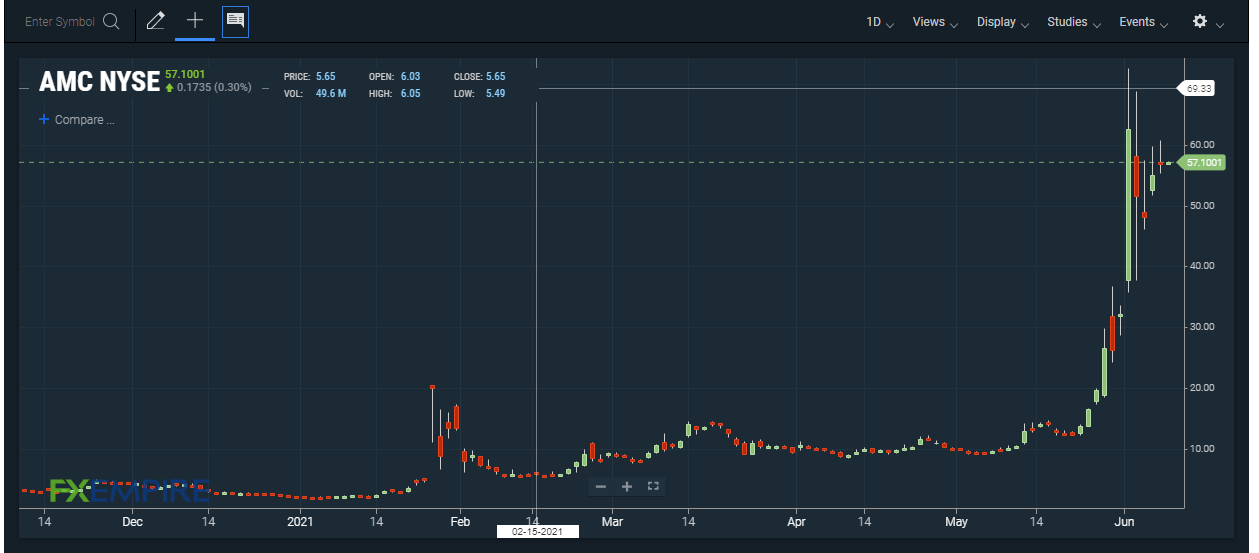Viewport: 1259px width, 553px height.
Task: Activate the crosshair plus tool
Action: pyautogui.click(x=195, y=20)
